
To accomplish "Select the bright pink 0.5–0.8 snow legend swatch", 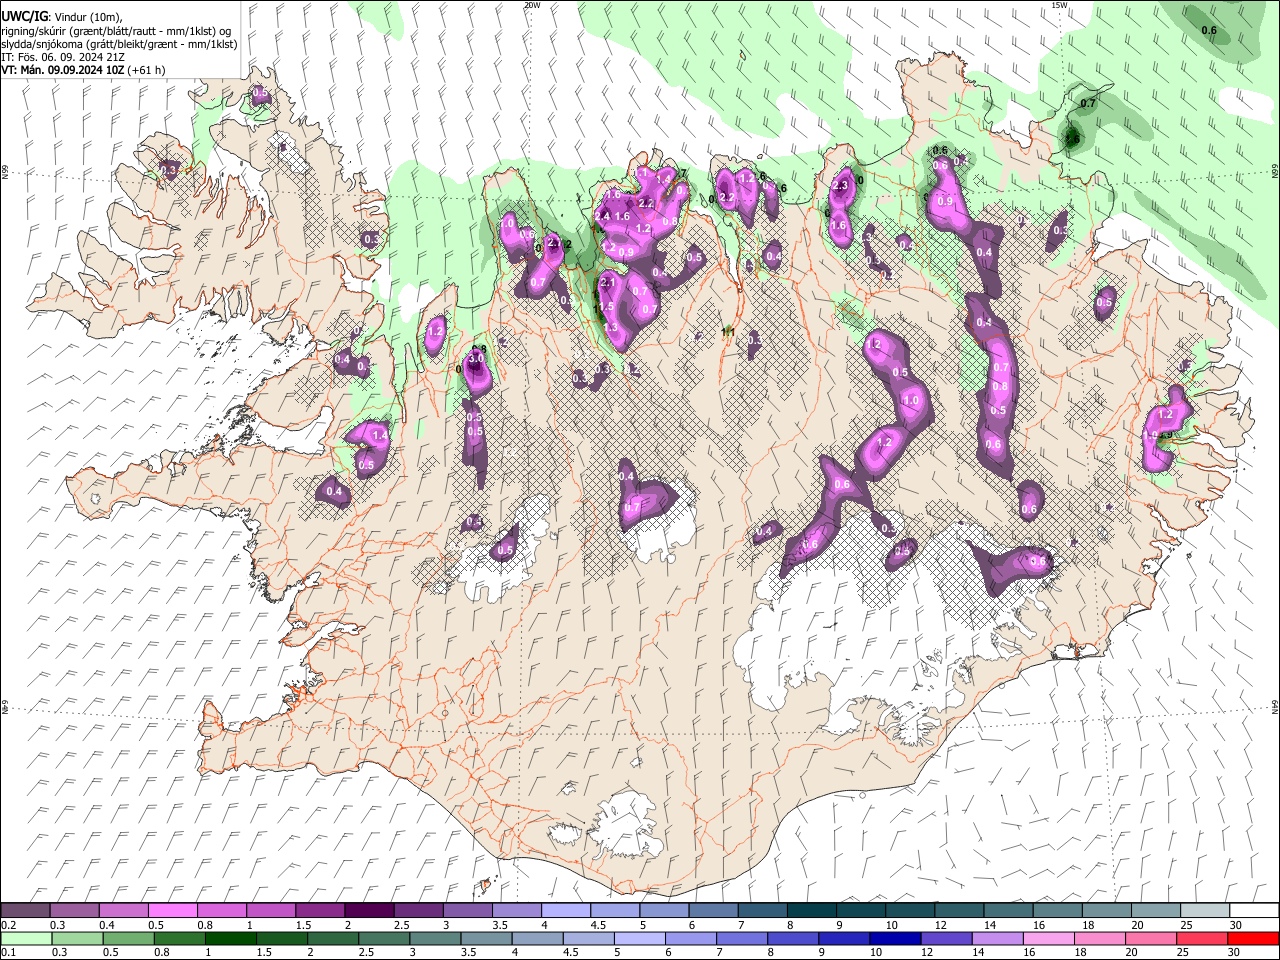I will 173,910.
